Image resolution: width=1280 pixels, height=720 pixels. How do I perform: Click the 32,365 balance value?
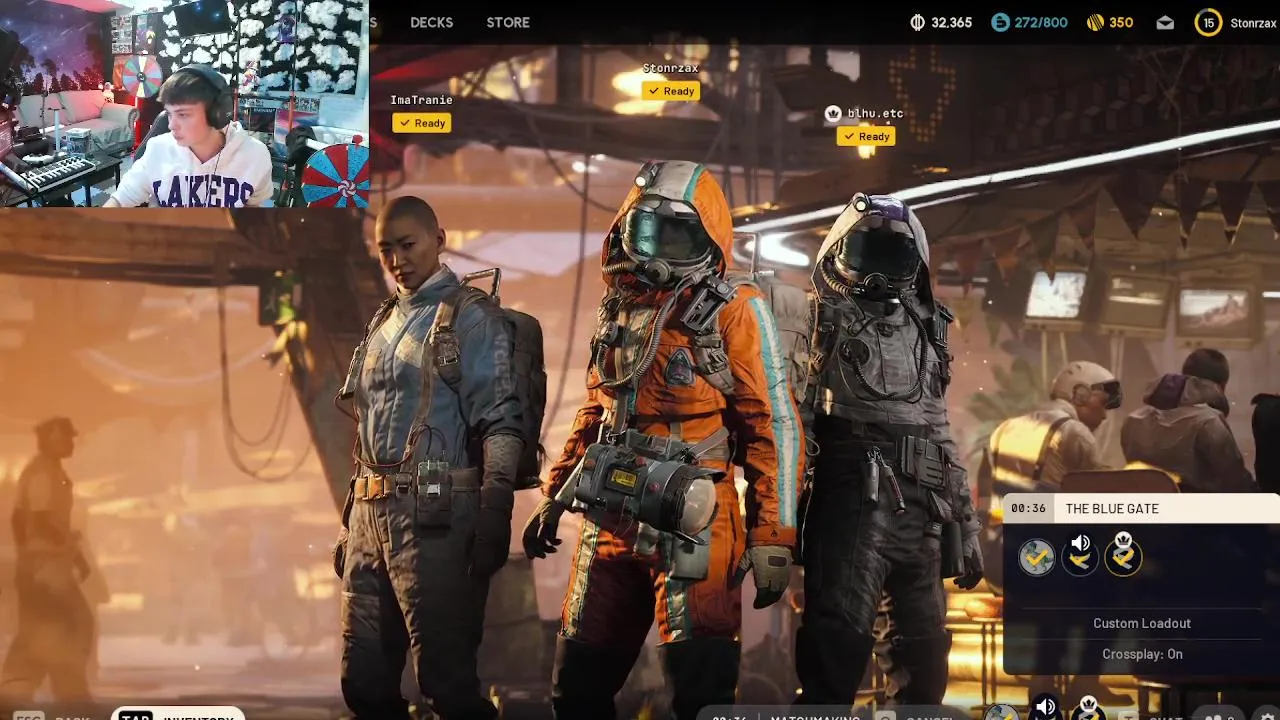pyautogui.click(x=951, y=22)
